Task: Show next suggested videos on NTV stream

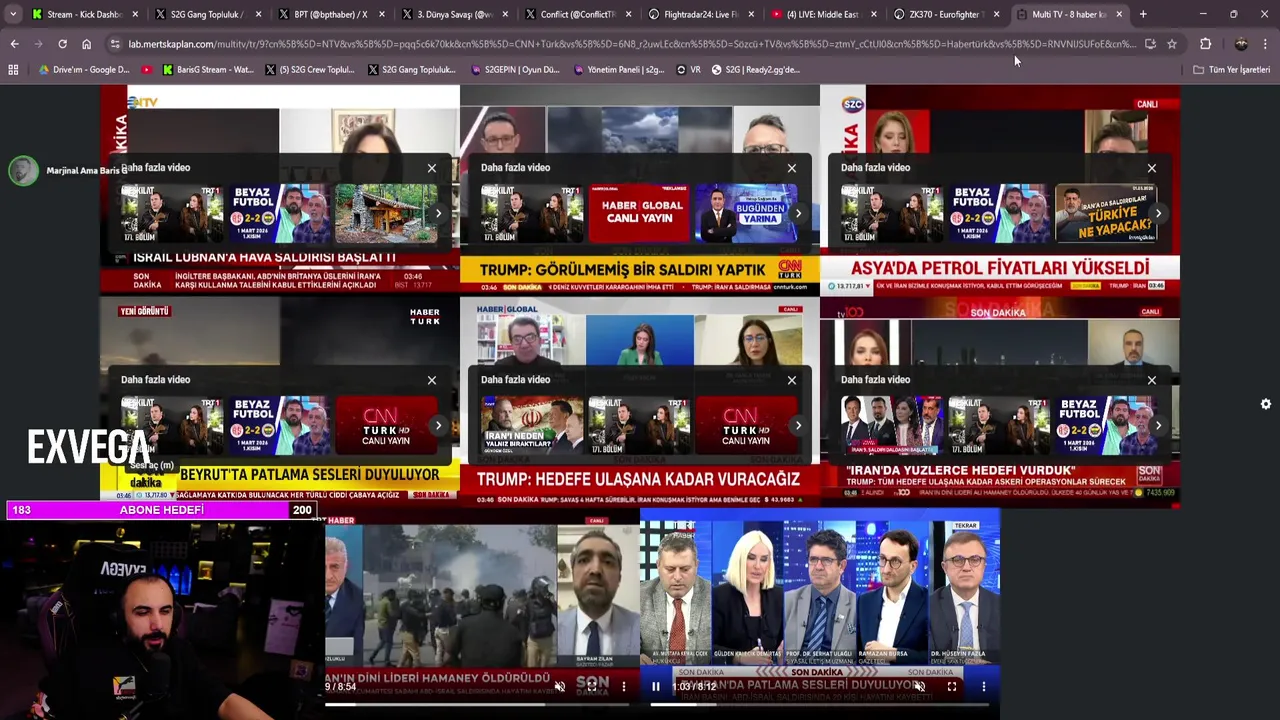Action: (x=438, y=213)
